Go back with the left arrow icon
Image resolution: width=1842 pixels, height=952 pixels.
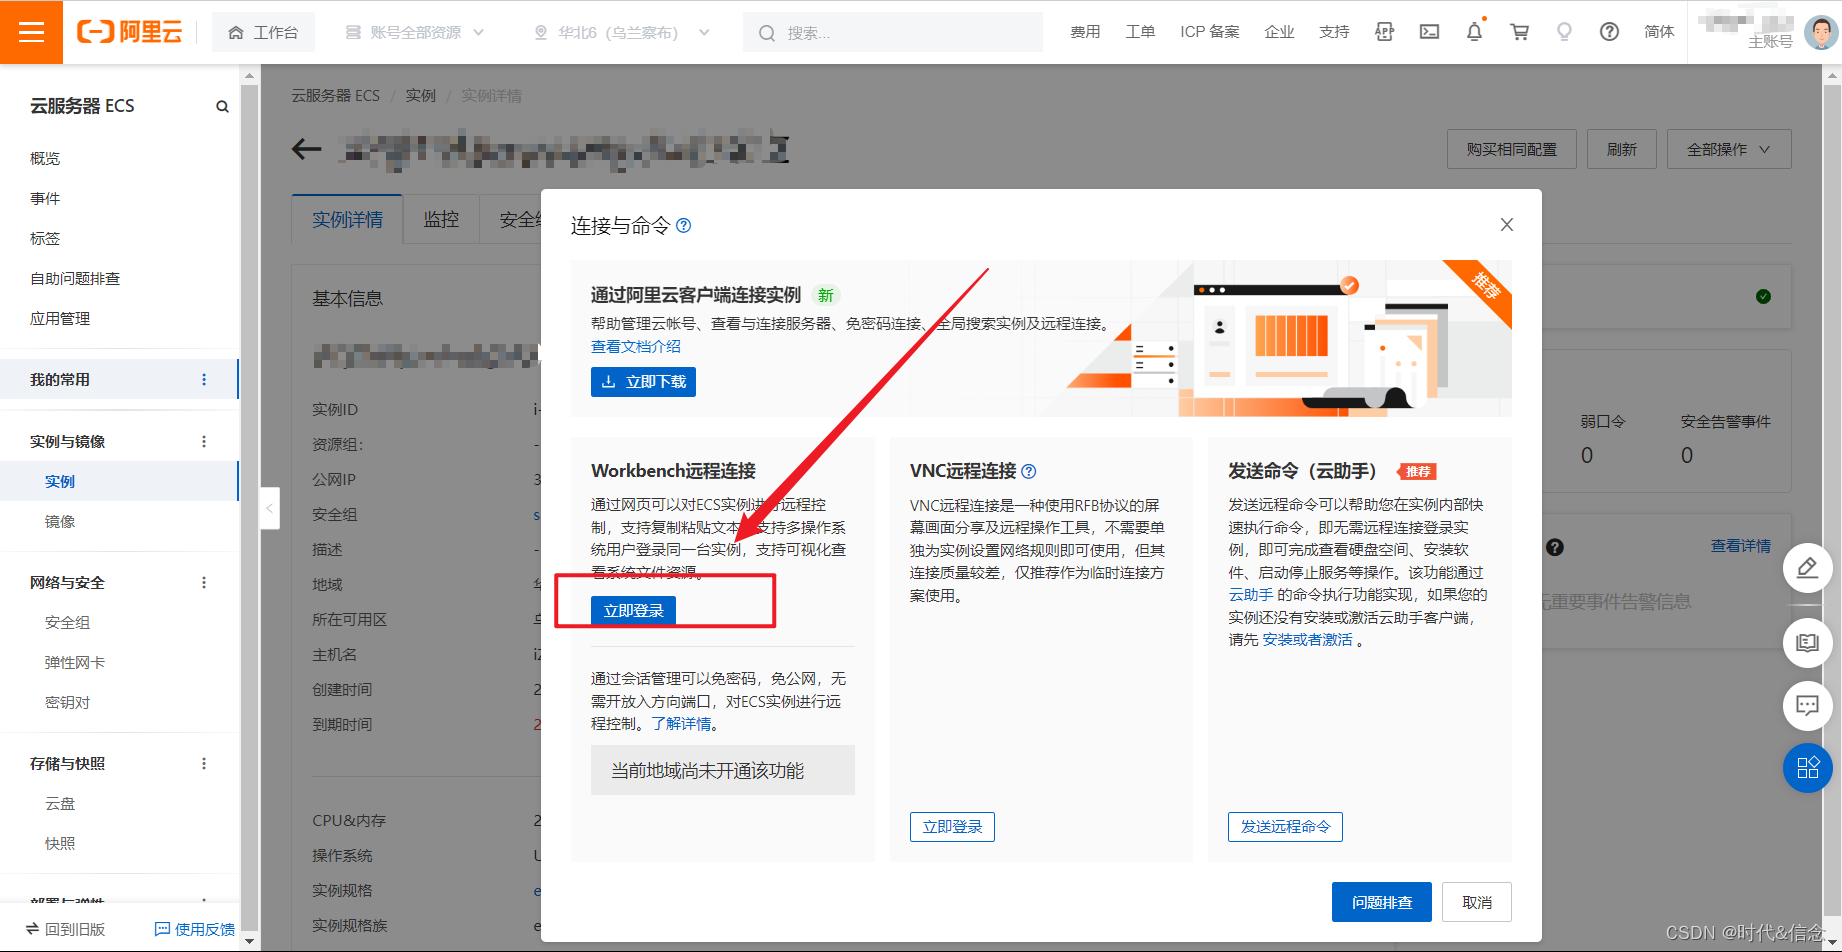pos(307,150)
